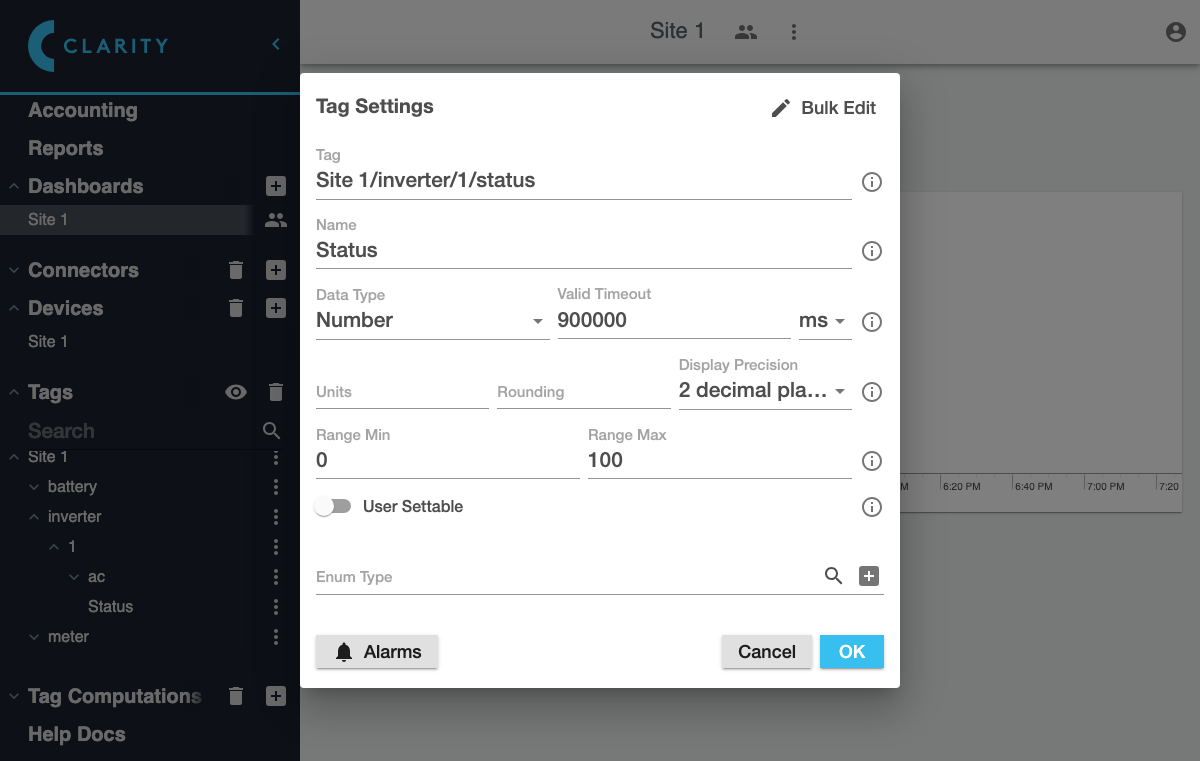1200x761 pixels.
Task: Click the info icon beside Tag field
Action: pyautogui.click(x=871, y=182)
